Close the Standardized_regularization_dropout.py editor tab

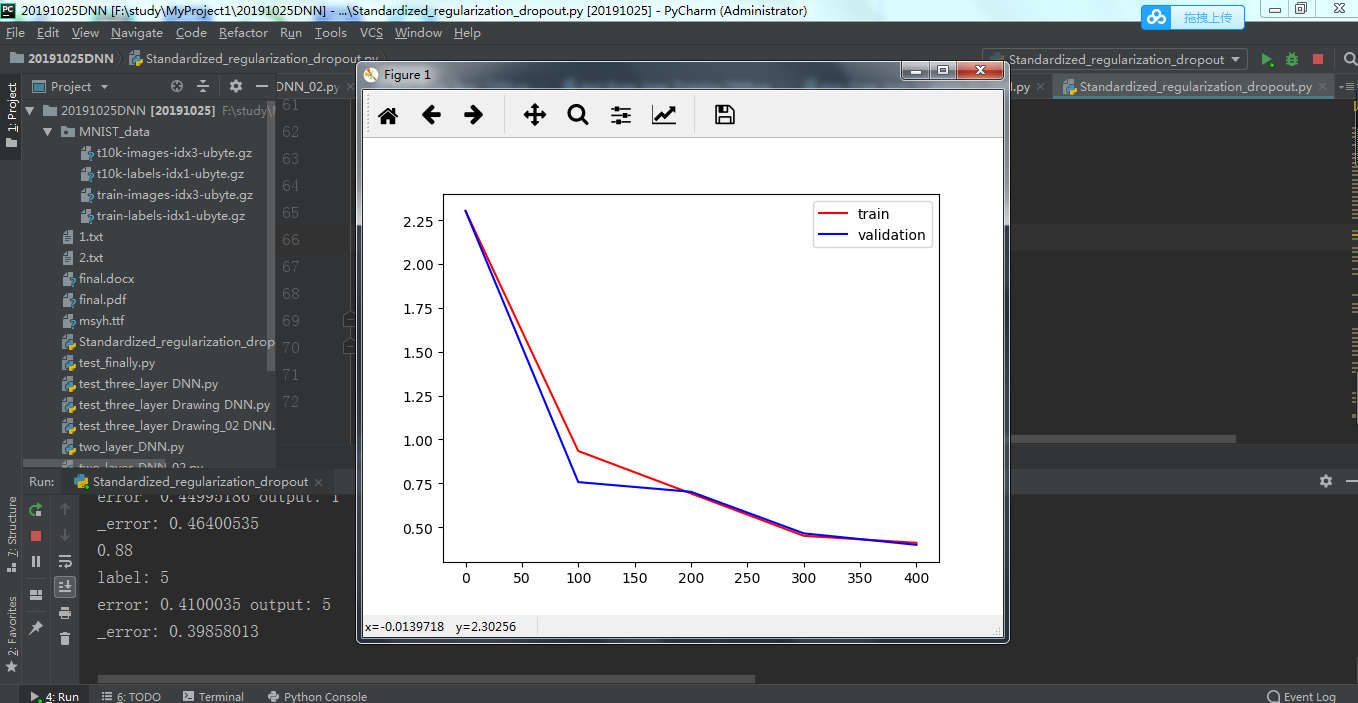(x=1323, y=87)
